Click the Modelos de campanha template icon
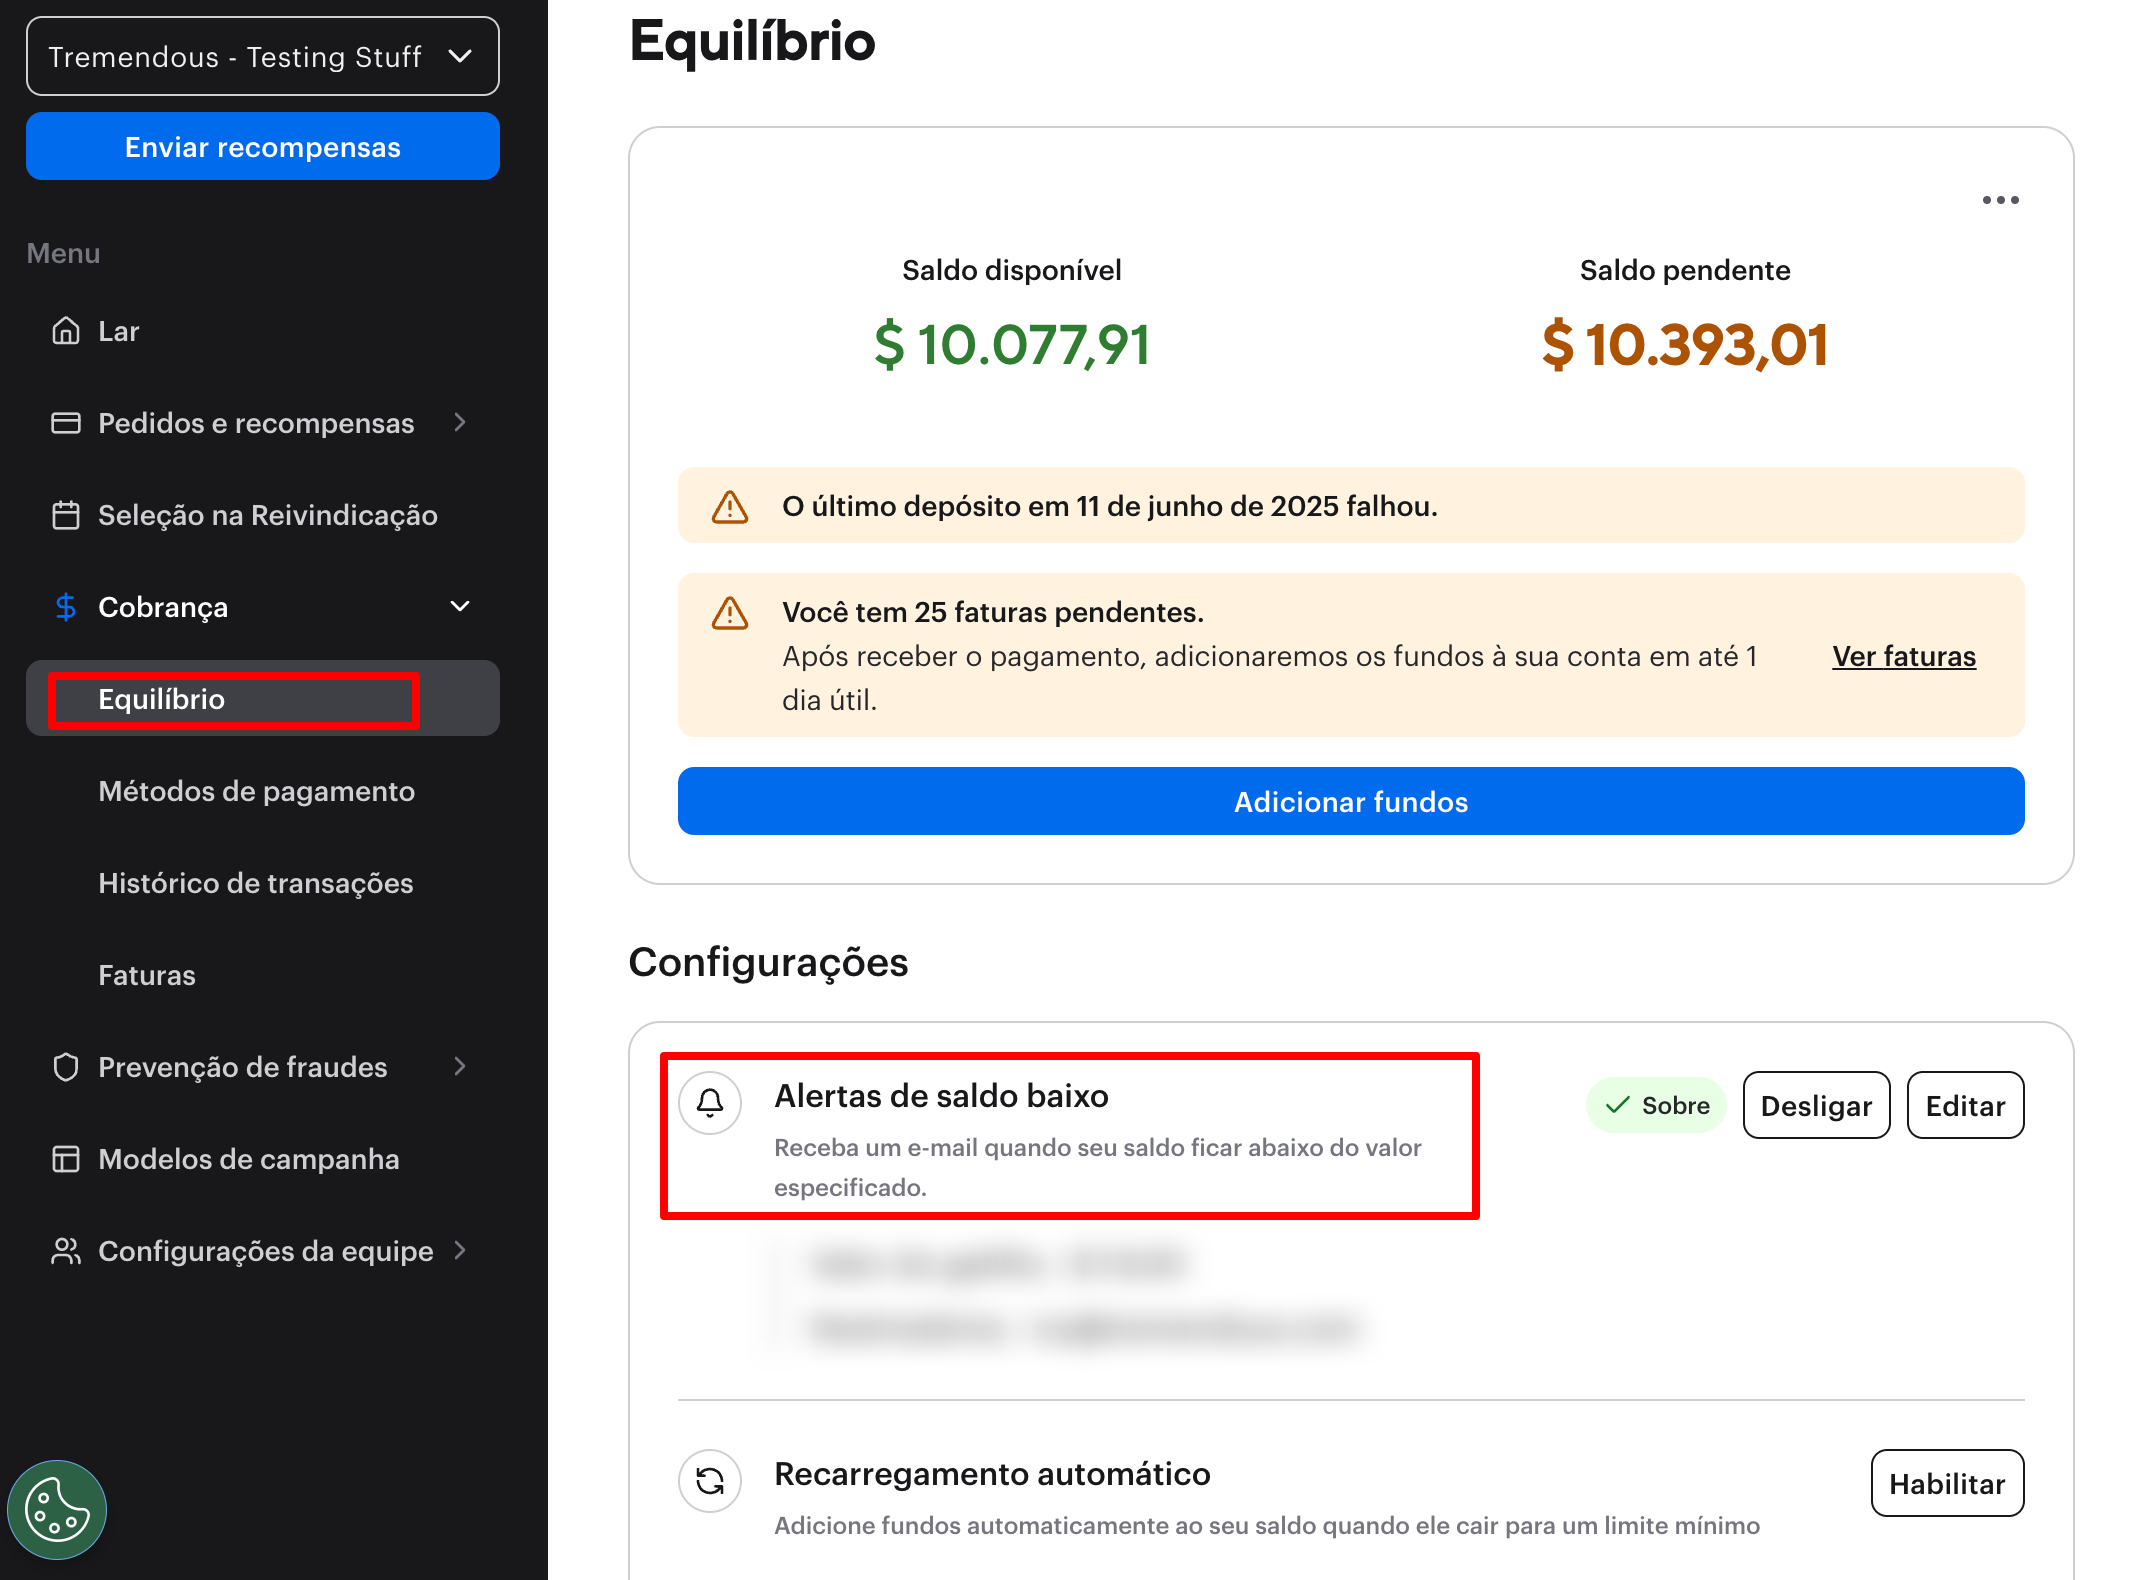Screen dimensions: 2150x1580 [x=66, y=1159]
